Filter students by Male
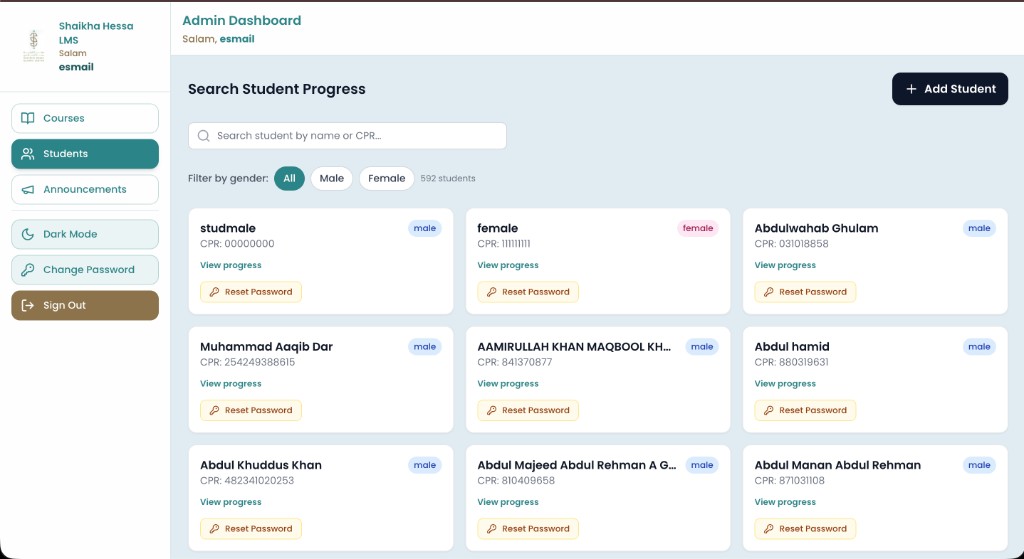The image size is (1024, 559). (x=332, y=178)
